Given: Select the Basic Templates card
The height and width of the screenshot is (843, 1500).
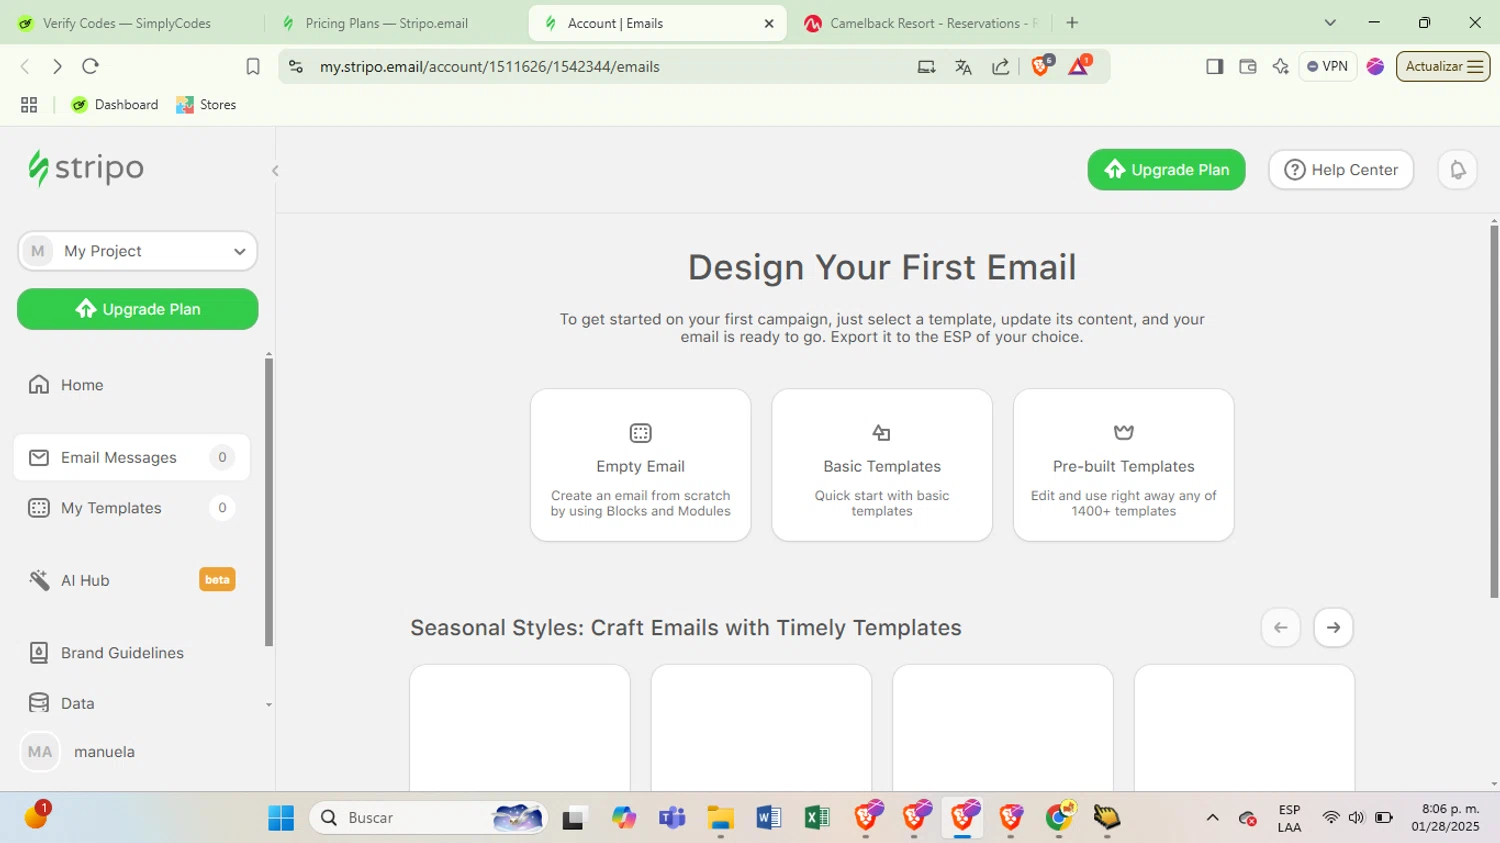Looking at the screenshot, I should tap(882, 465).
